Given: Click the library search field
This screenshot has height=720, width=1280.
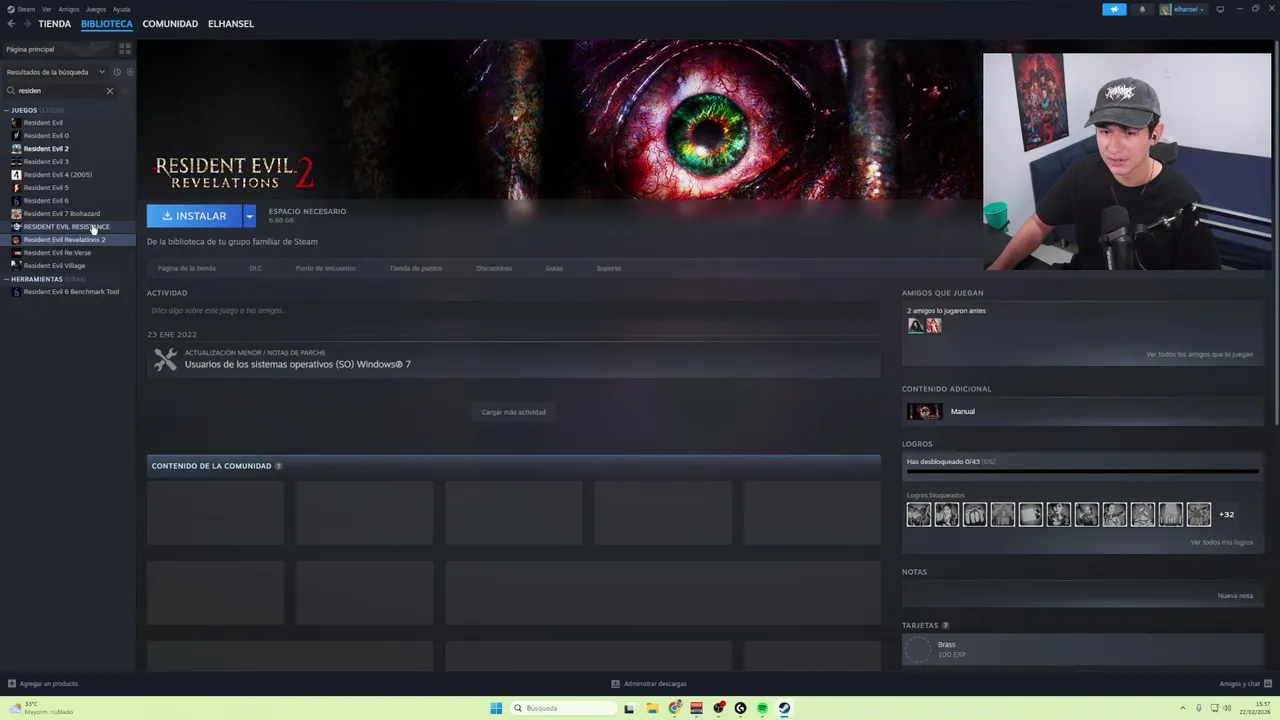Looking at the screenshot, I should coord(60,91).
